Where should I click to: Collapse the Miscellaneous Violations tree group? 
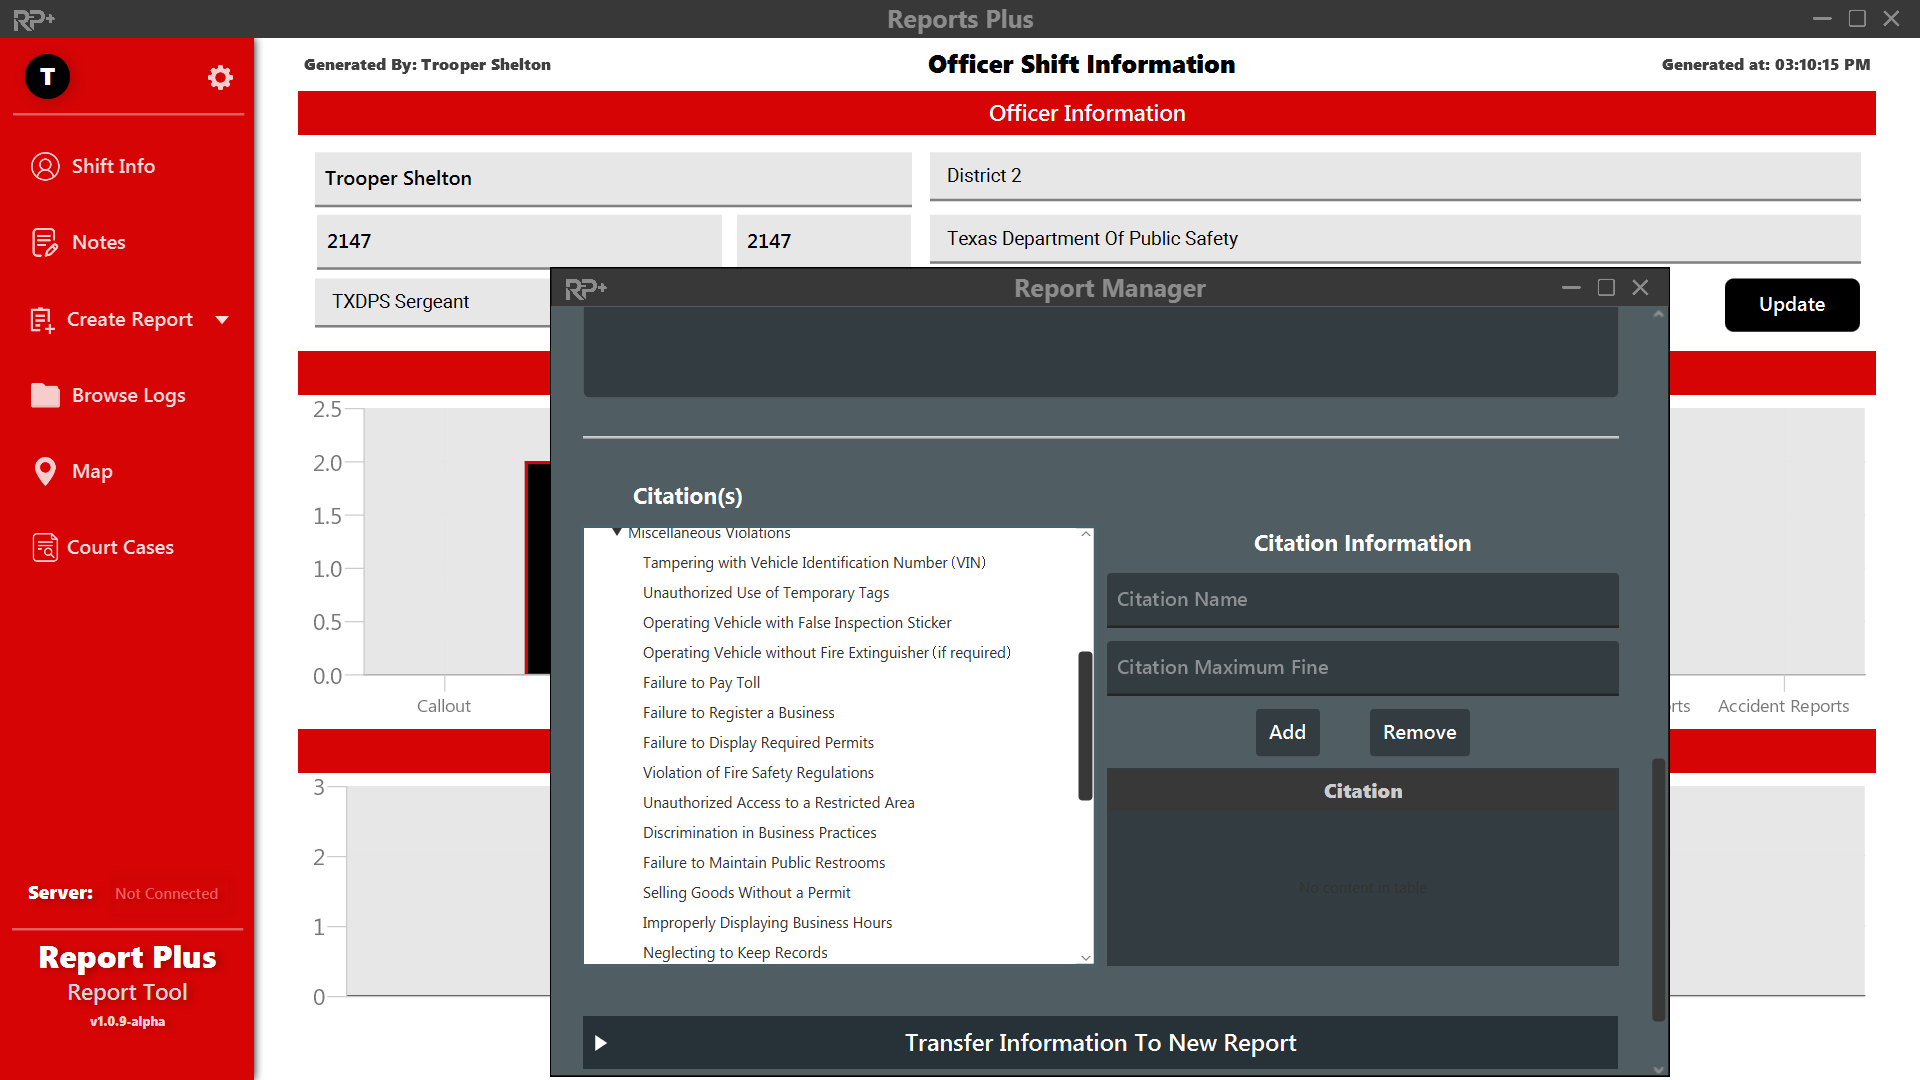tap(617, 533)
